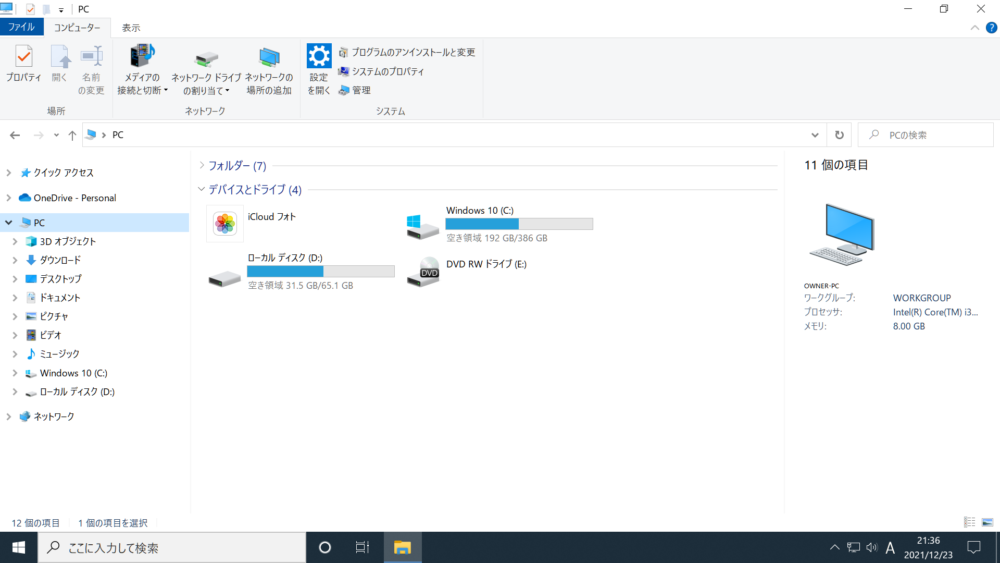This screenshot has width=1000, height=563.
Task: Click the network tray icon
Action: 853,548
